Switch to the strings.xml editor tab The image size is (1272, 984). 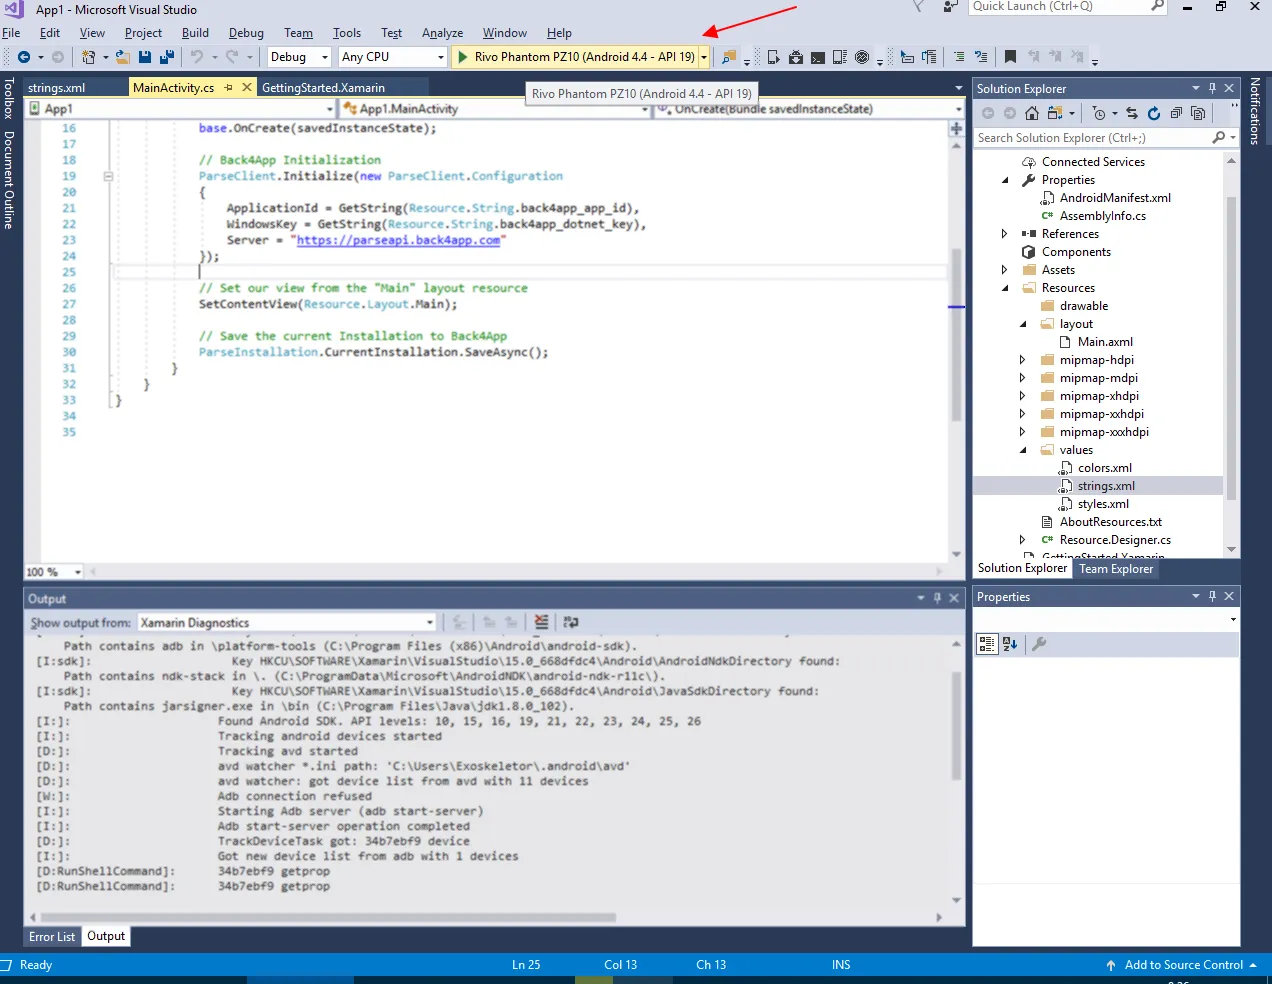pyautogui.click(x=57, y=88)
